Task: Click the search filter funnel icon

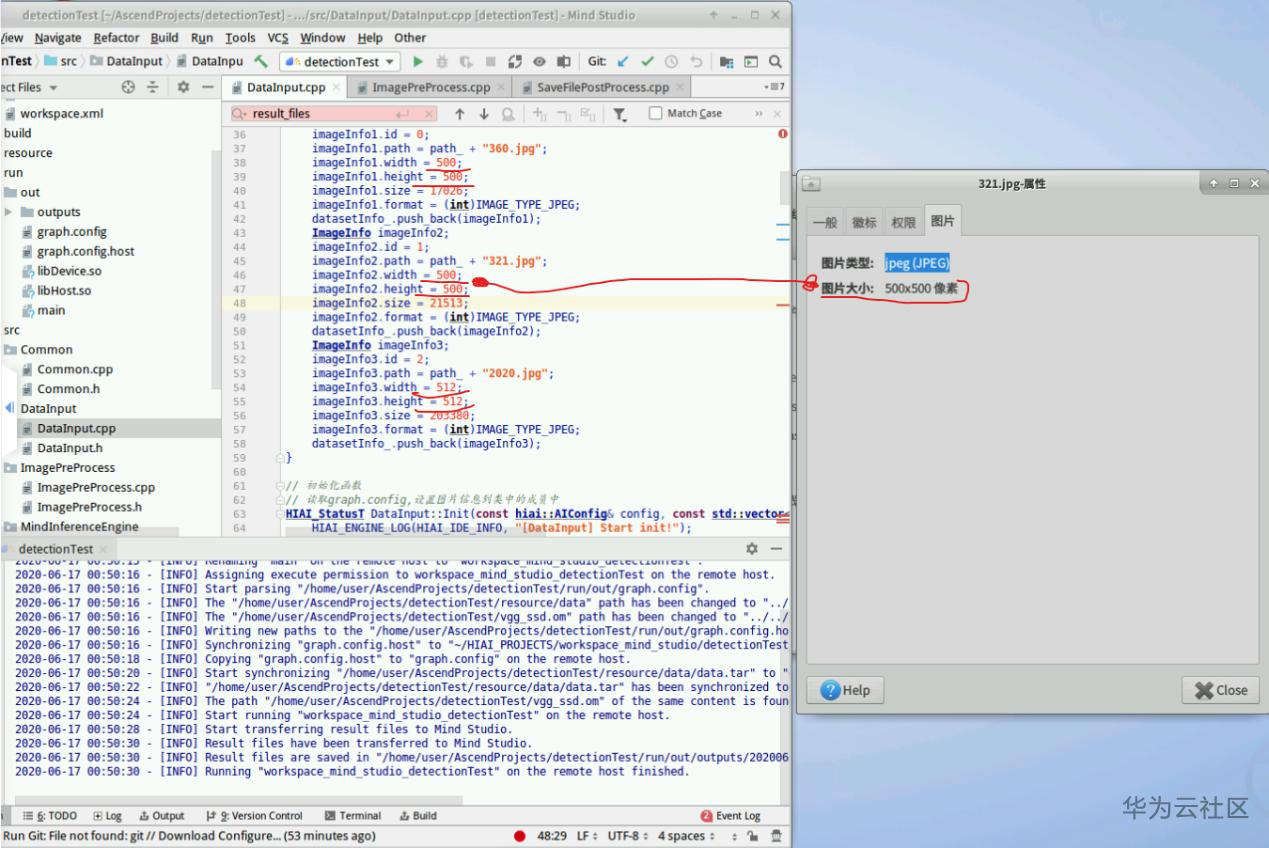Action: 620,114
